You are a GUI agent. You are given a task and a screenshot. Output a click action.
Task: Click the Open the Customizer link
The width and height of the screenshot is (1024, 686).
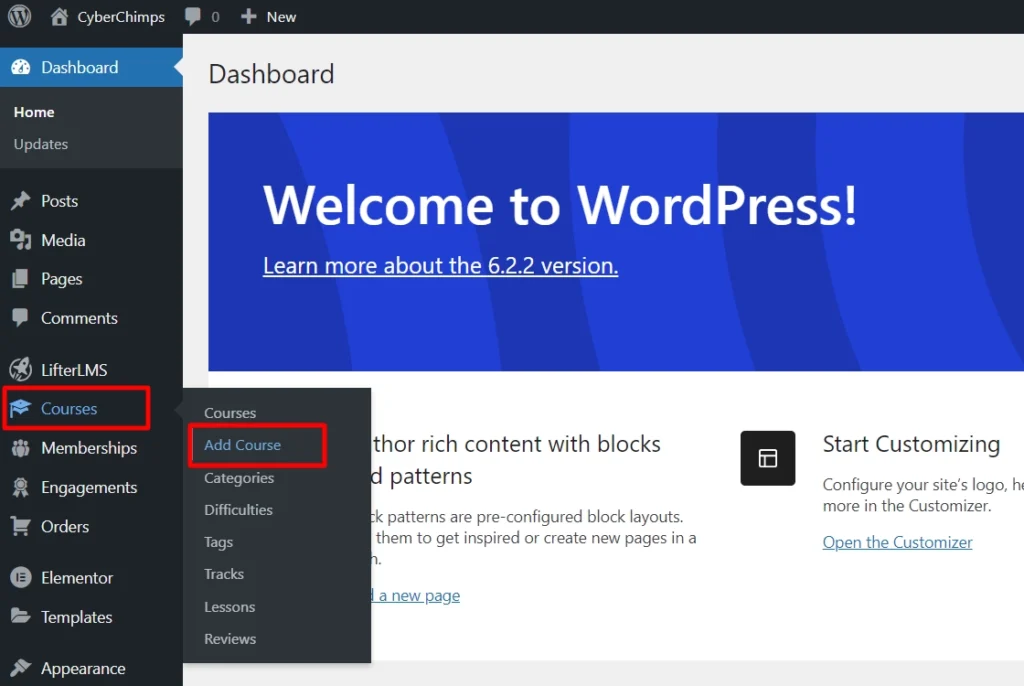pos(897,542)
